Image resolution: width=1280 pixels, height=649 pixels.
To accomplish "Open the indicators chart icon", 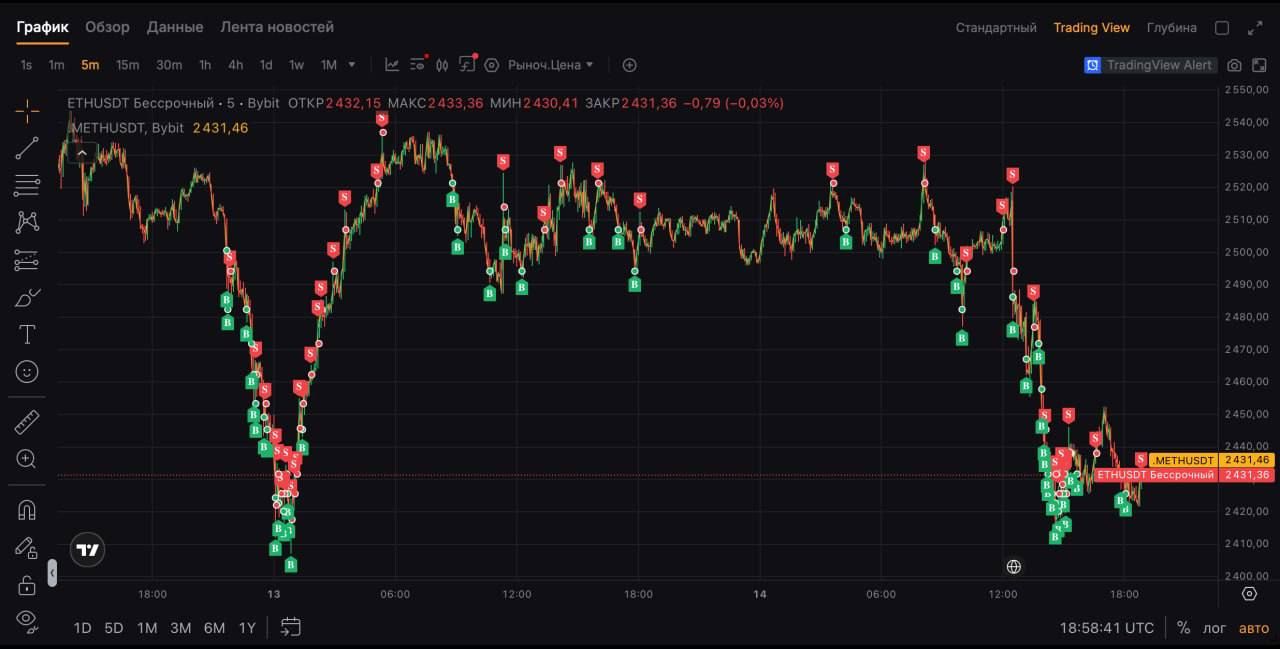I will 392,65.
